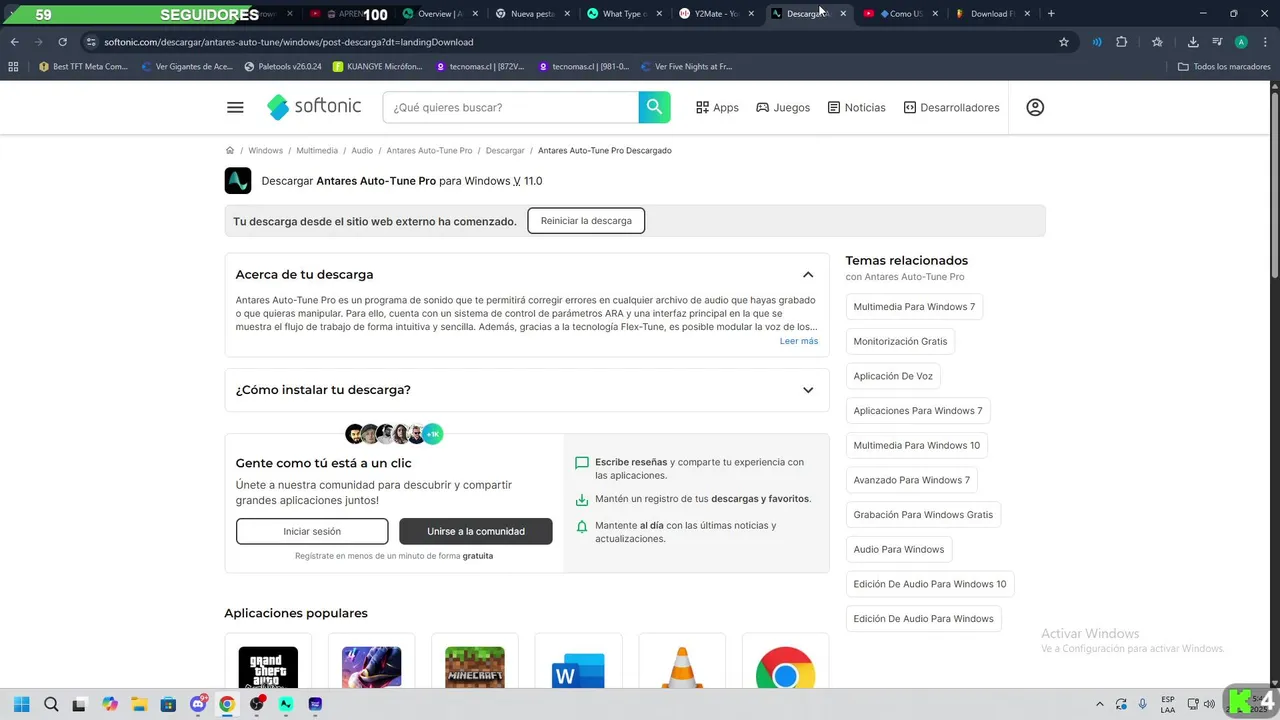Open Multimedia Para Windows 7 topic

(x=914, y=307)
